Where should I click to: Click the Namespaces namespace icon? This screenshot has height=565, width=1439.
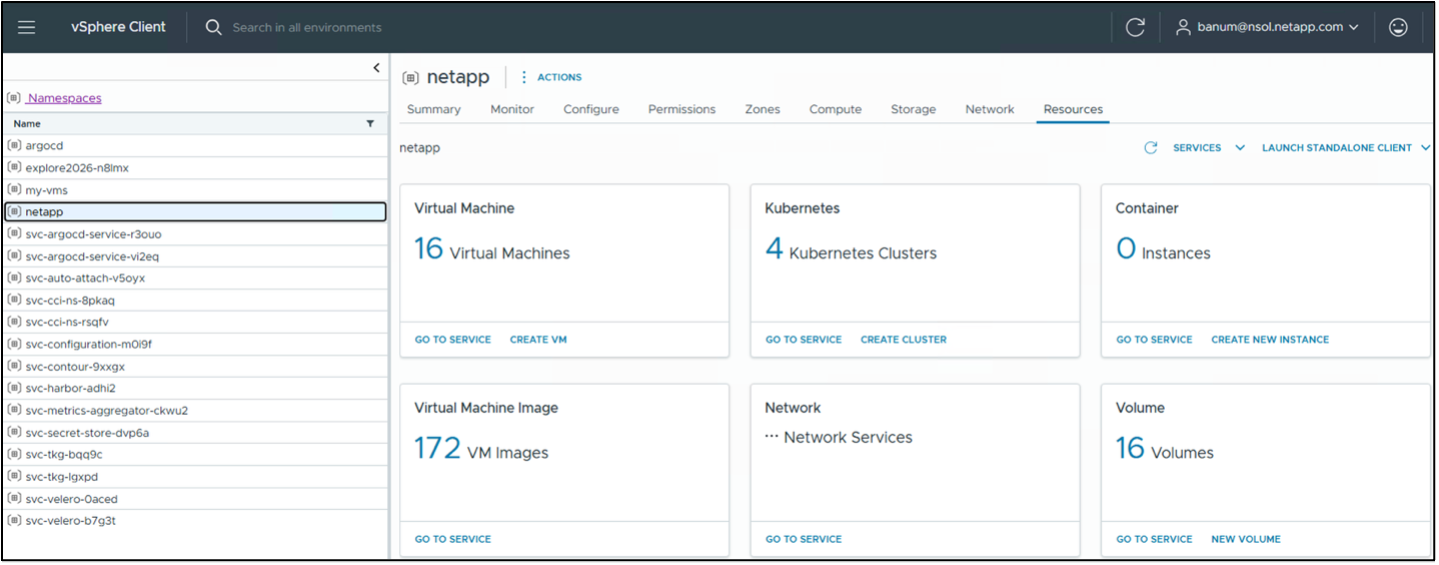(x=14, y=98)
